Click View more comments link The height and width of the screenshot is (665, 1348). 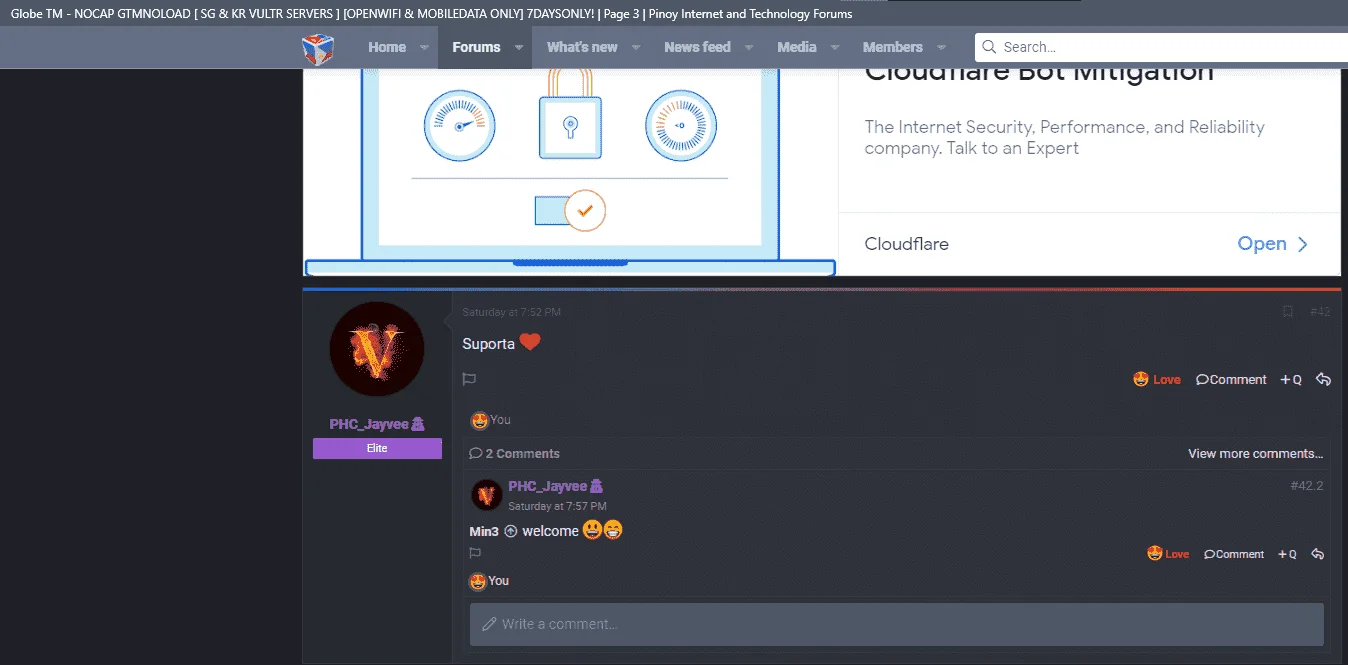pos(1255,453)
